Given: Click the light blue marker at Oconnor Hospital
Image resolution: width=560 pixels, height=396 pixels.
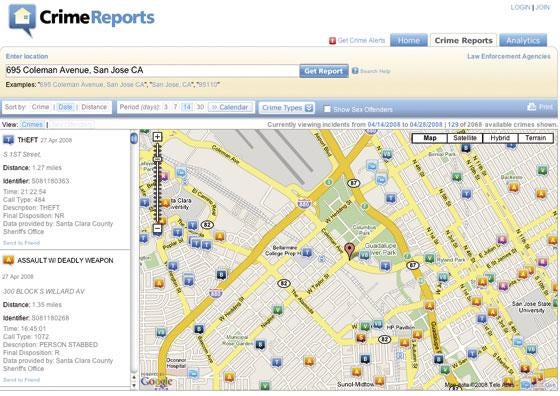Looking at the screenshot, I should pyautogui.click(x=193, y=374).
